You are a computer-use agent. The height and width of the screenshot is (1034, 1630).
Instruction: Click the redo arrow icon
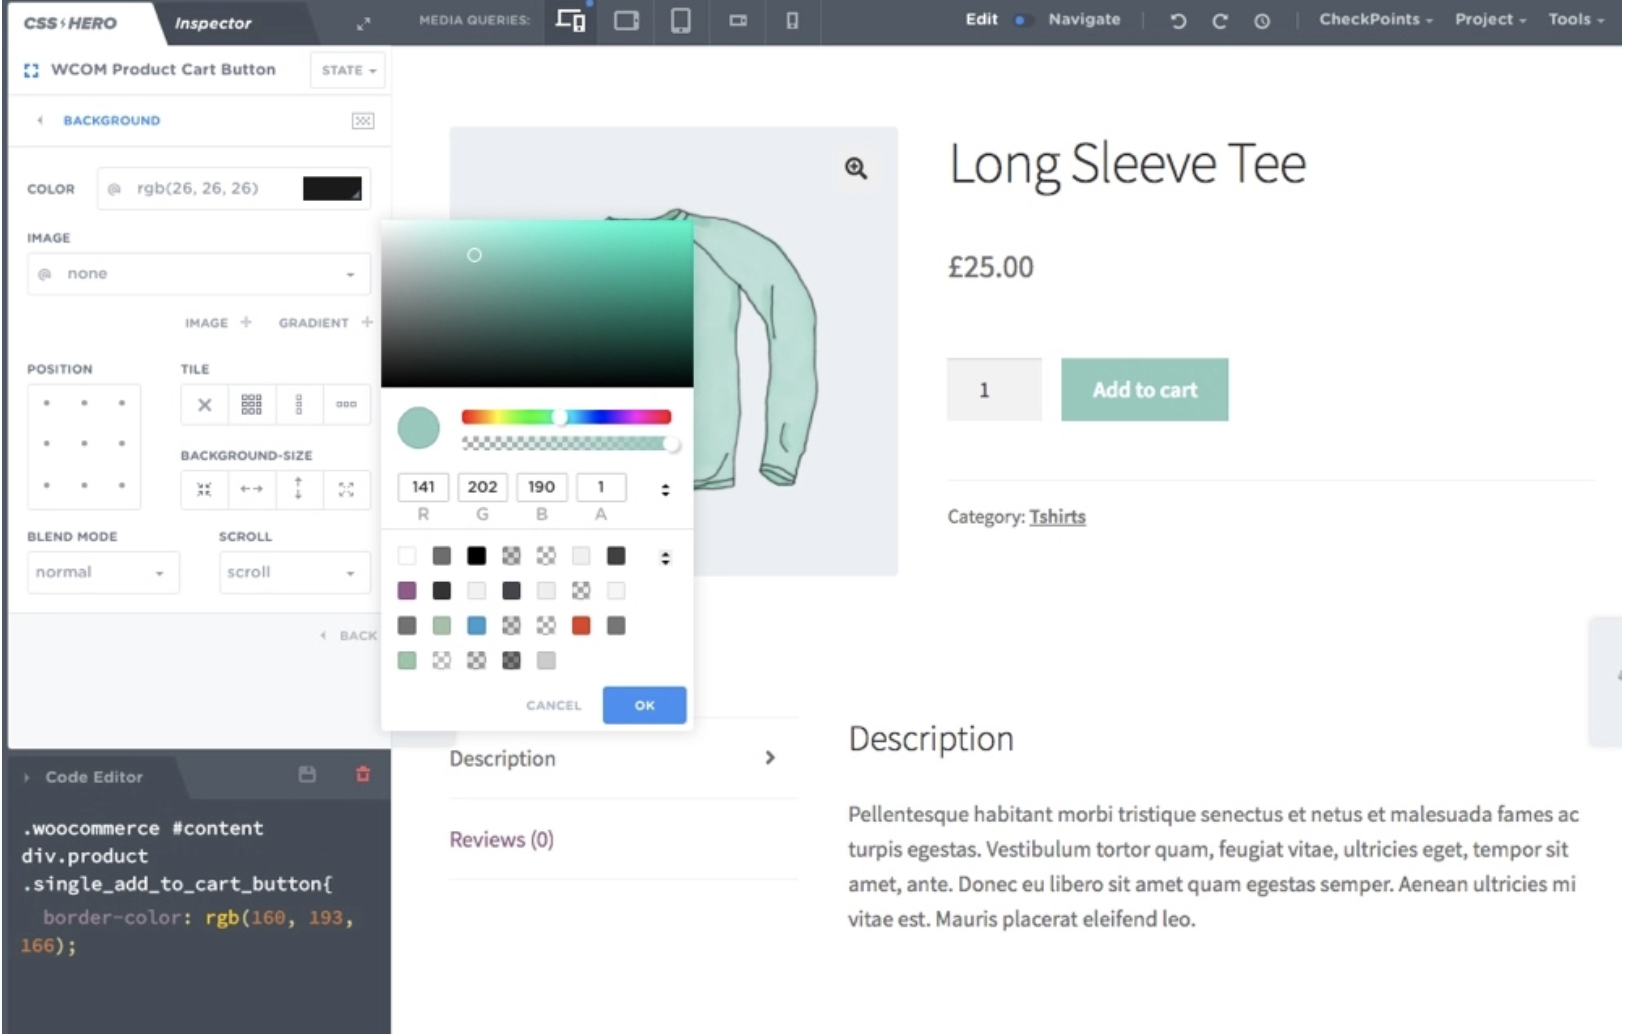1220,21
